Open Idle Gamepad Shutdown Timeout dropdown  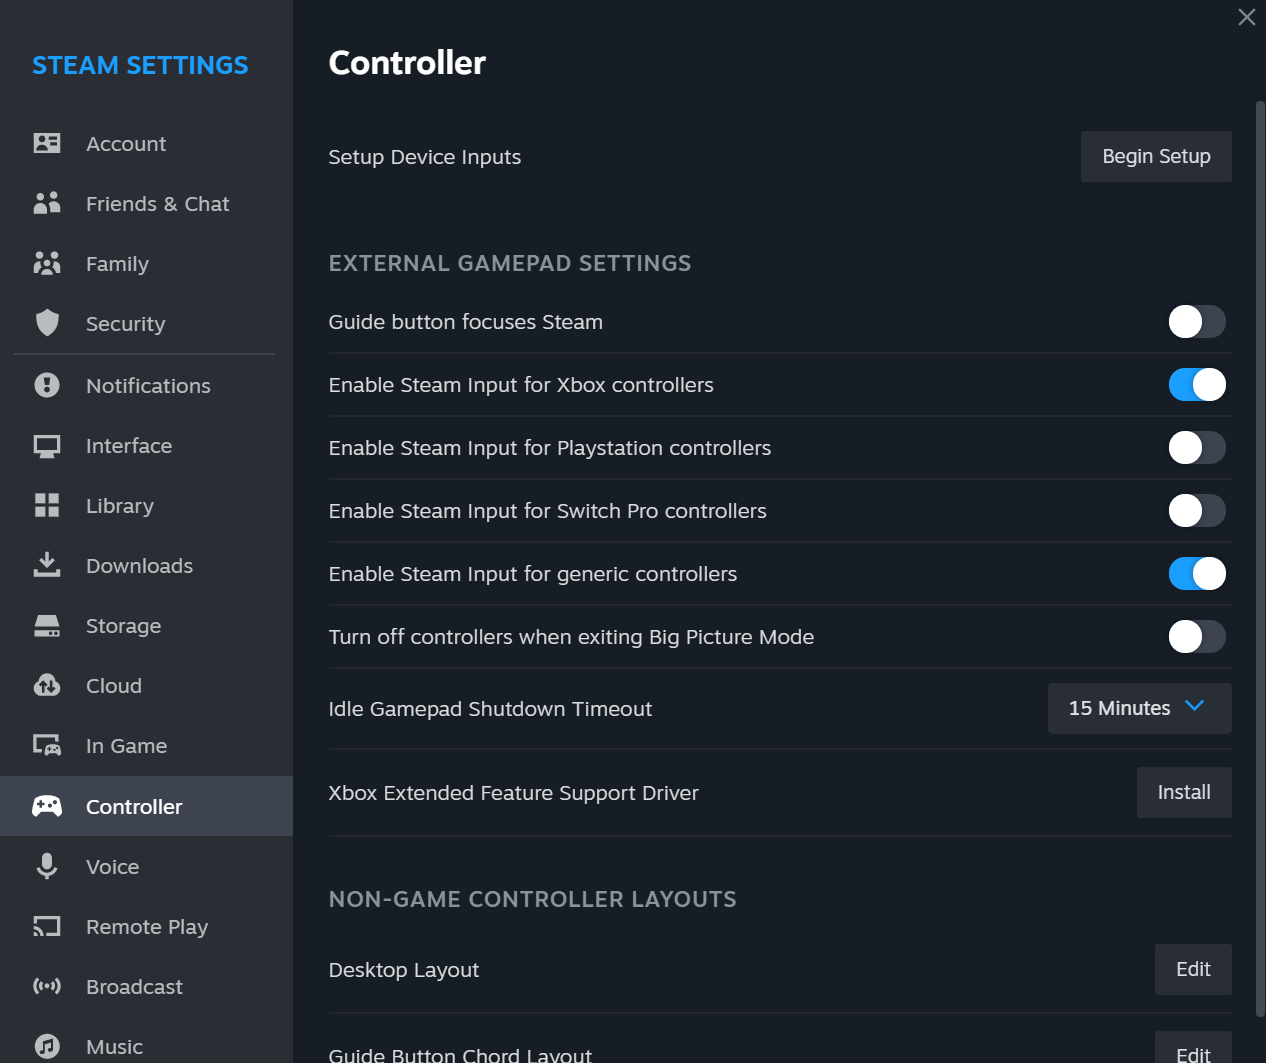[1139, 708]
